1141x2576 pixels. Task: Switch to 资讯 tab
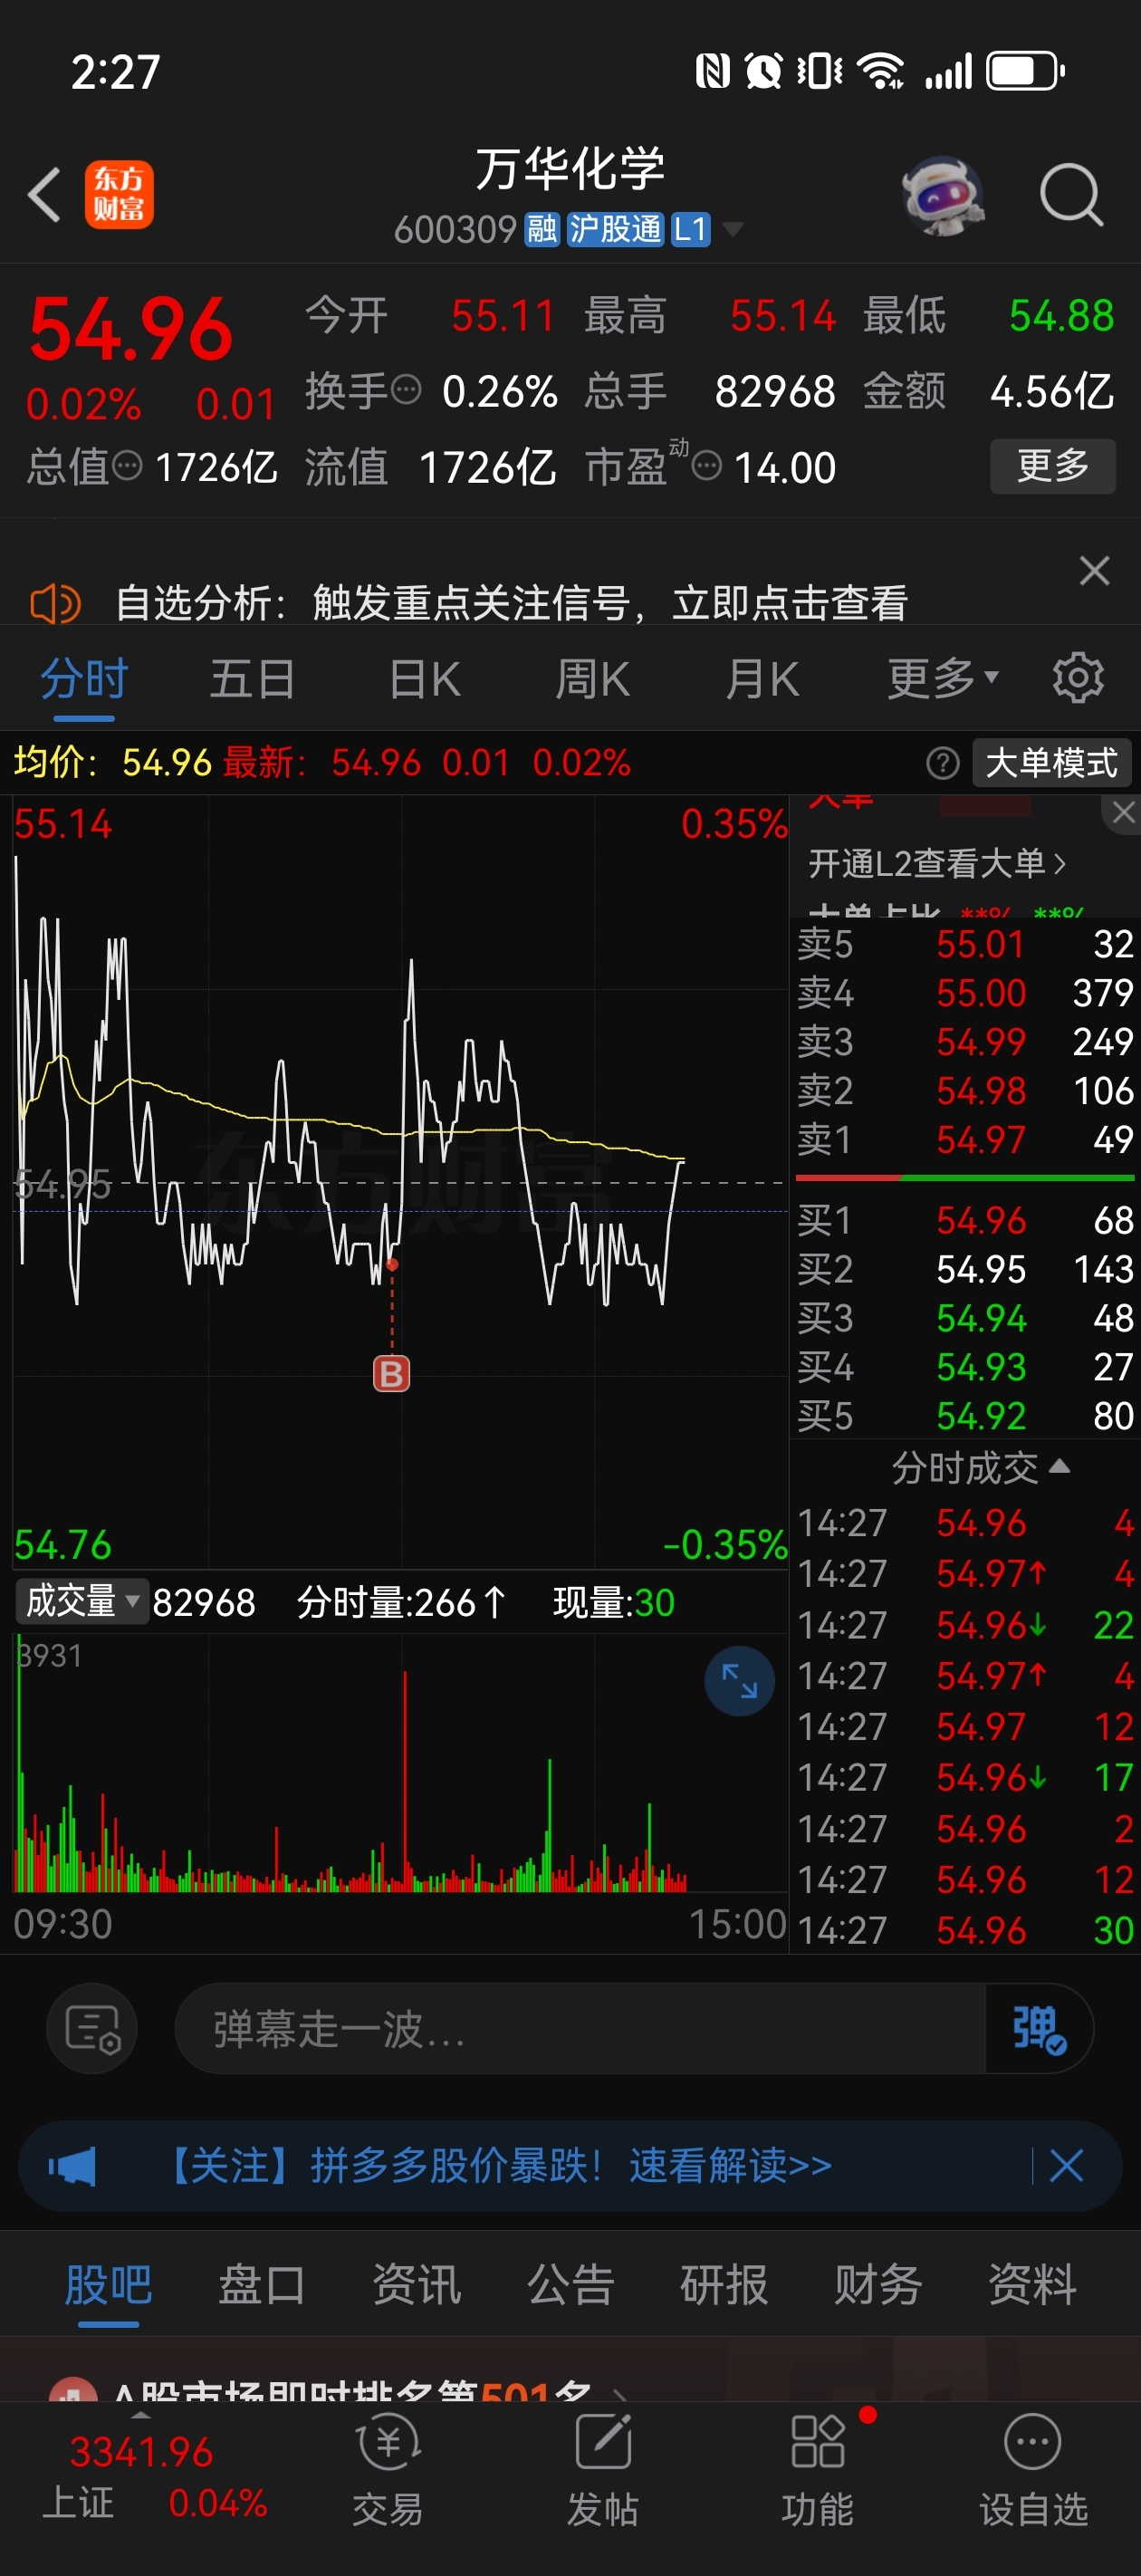[416, 2286]
